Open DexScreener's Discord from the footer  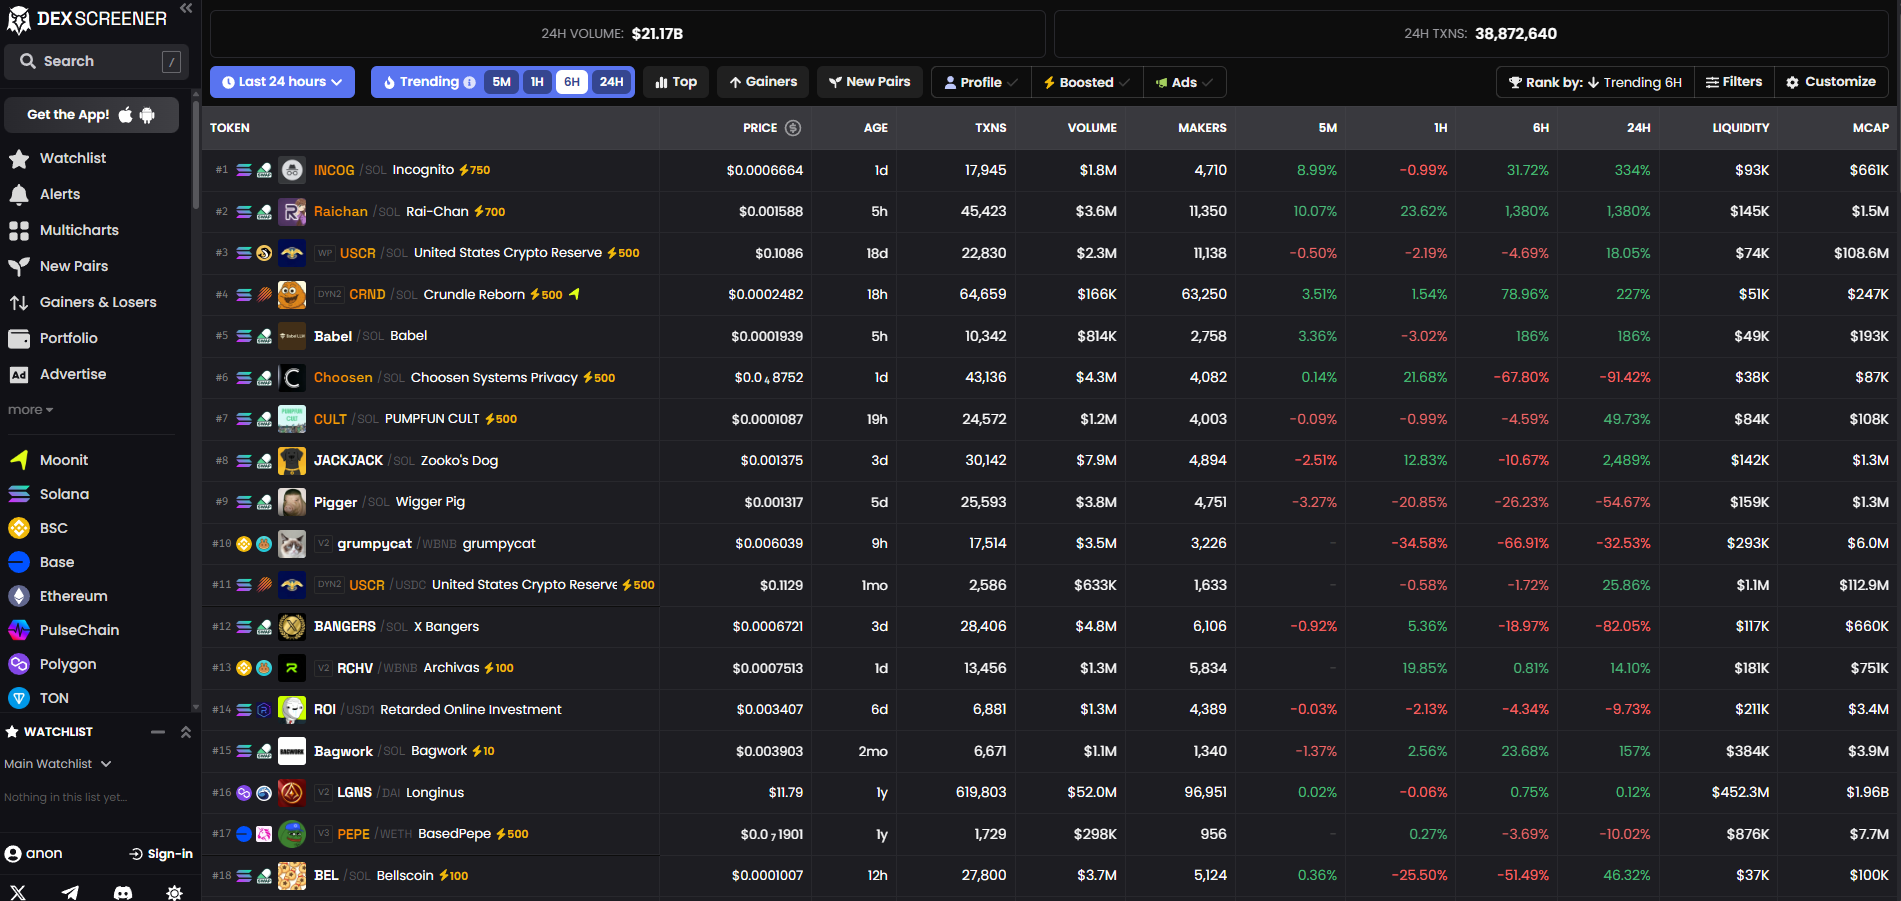click(122, 891)
